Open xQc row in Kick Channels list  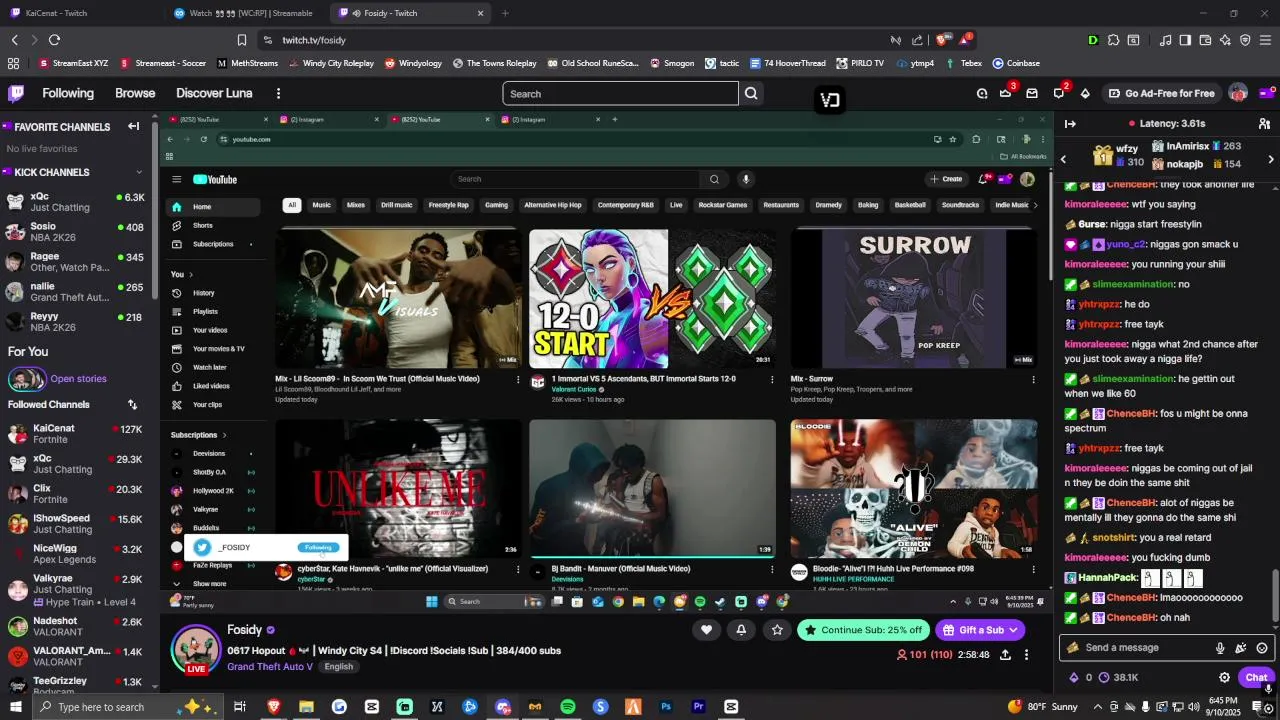76,203
